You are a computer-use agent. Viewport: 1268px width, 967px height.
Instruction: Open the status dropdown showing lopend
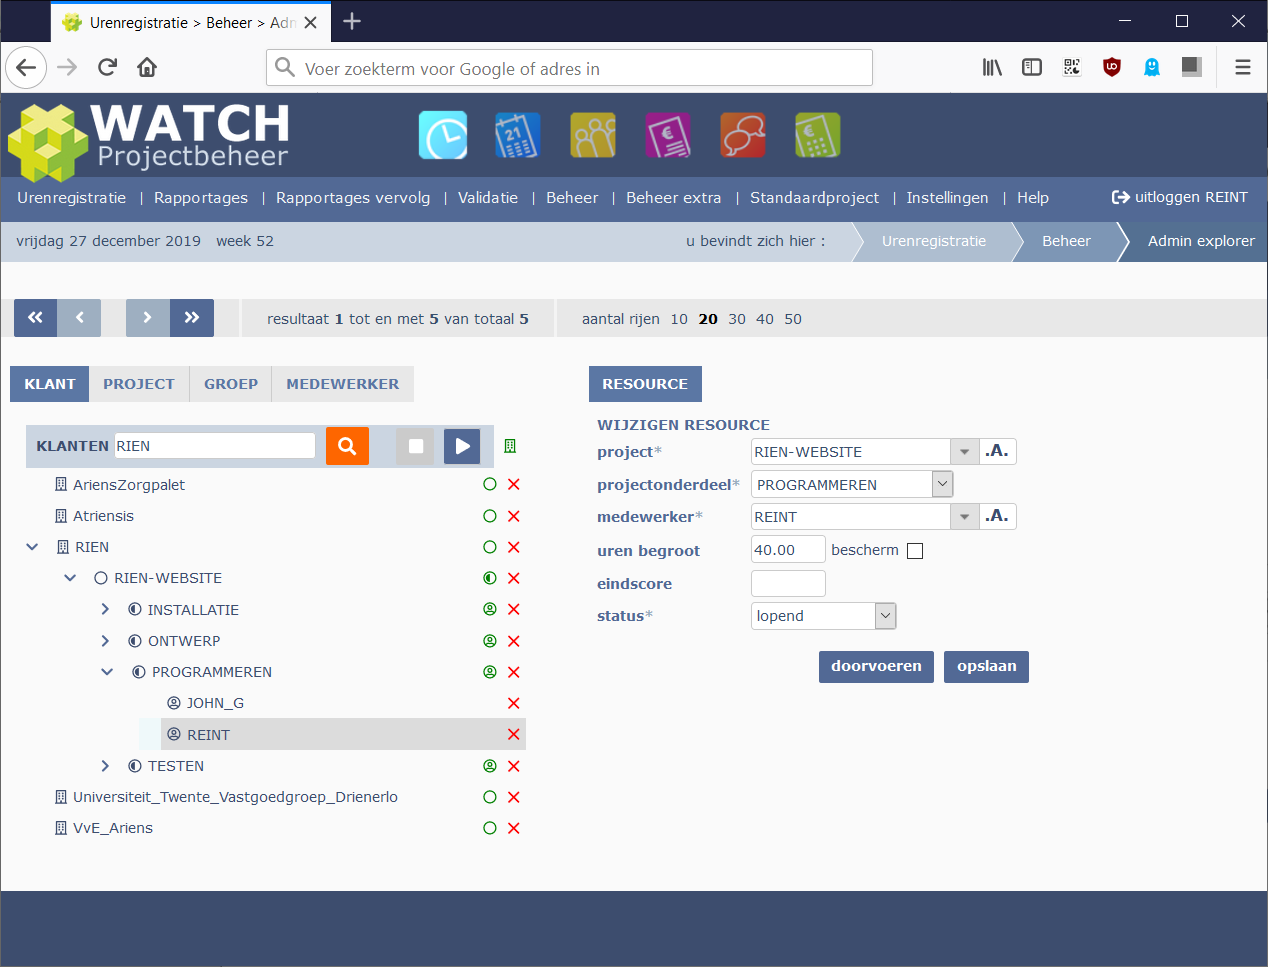coord(823,616)
